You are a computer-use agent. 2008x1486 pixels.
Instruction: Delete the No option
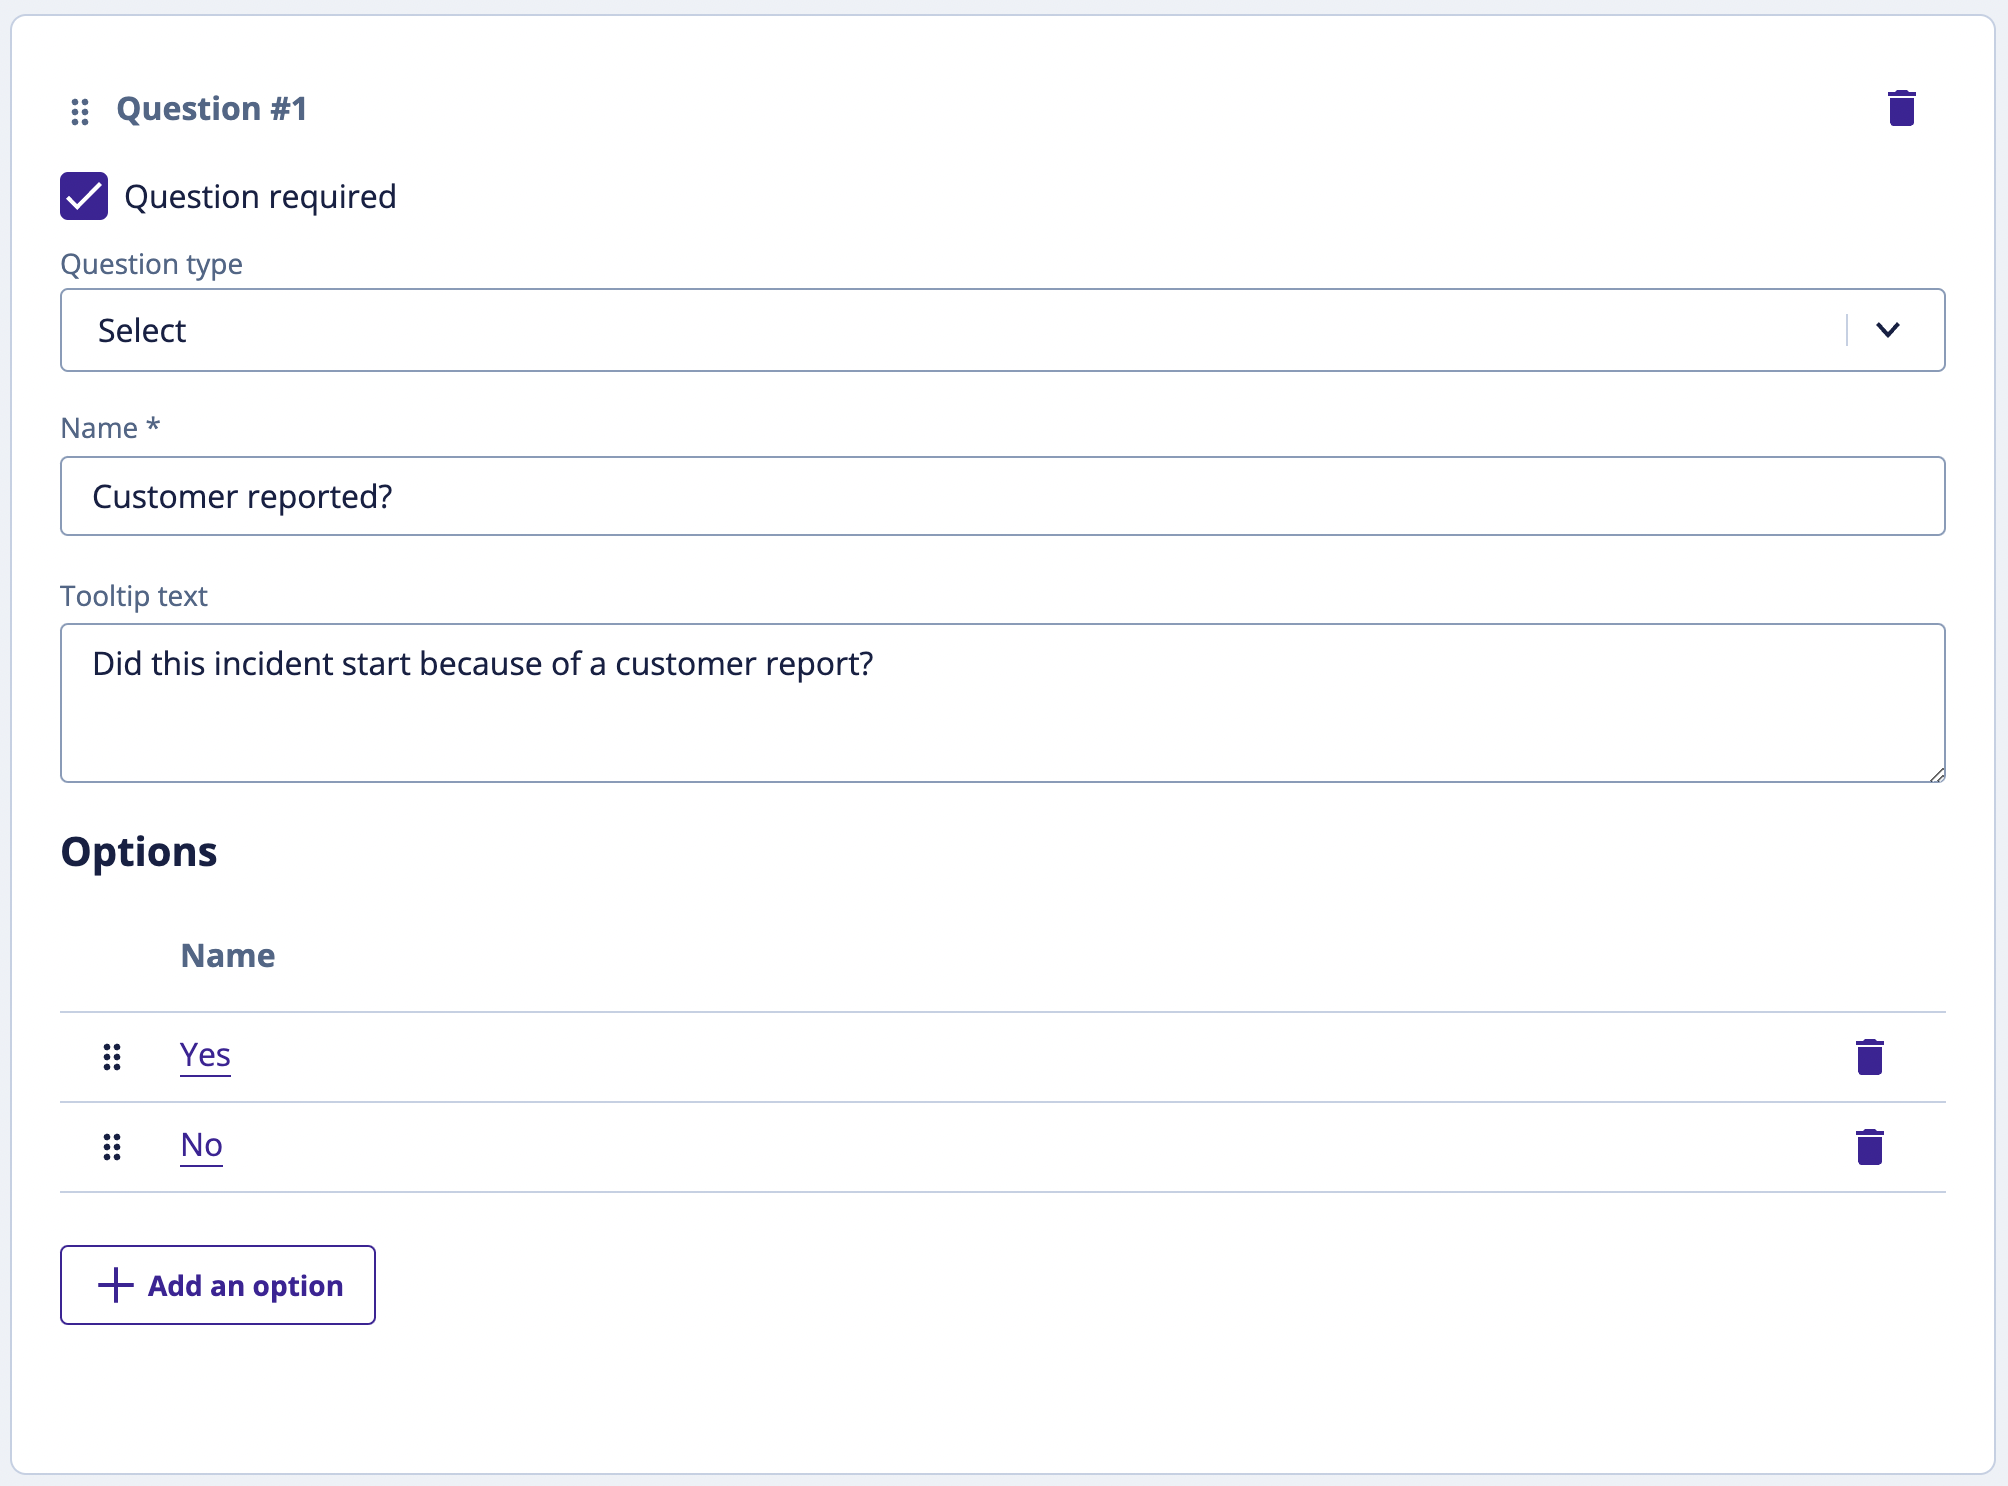[x=1869, y=1146]
